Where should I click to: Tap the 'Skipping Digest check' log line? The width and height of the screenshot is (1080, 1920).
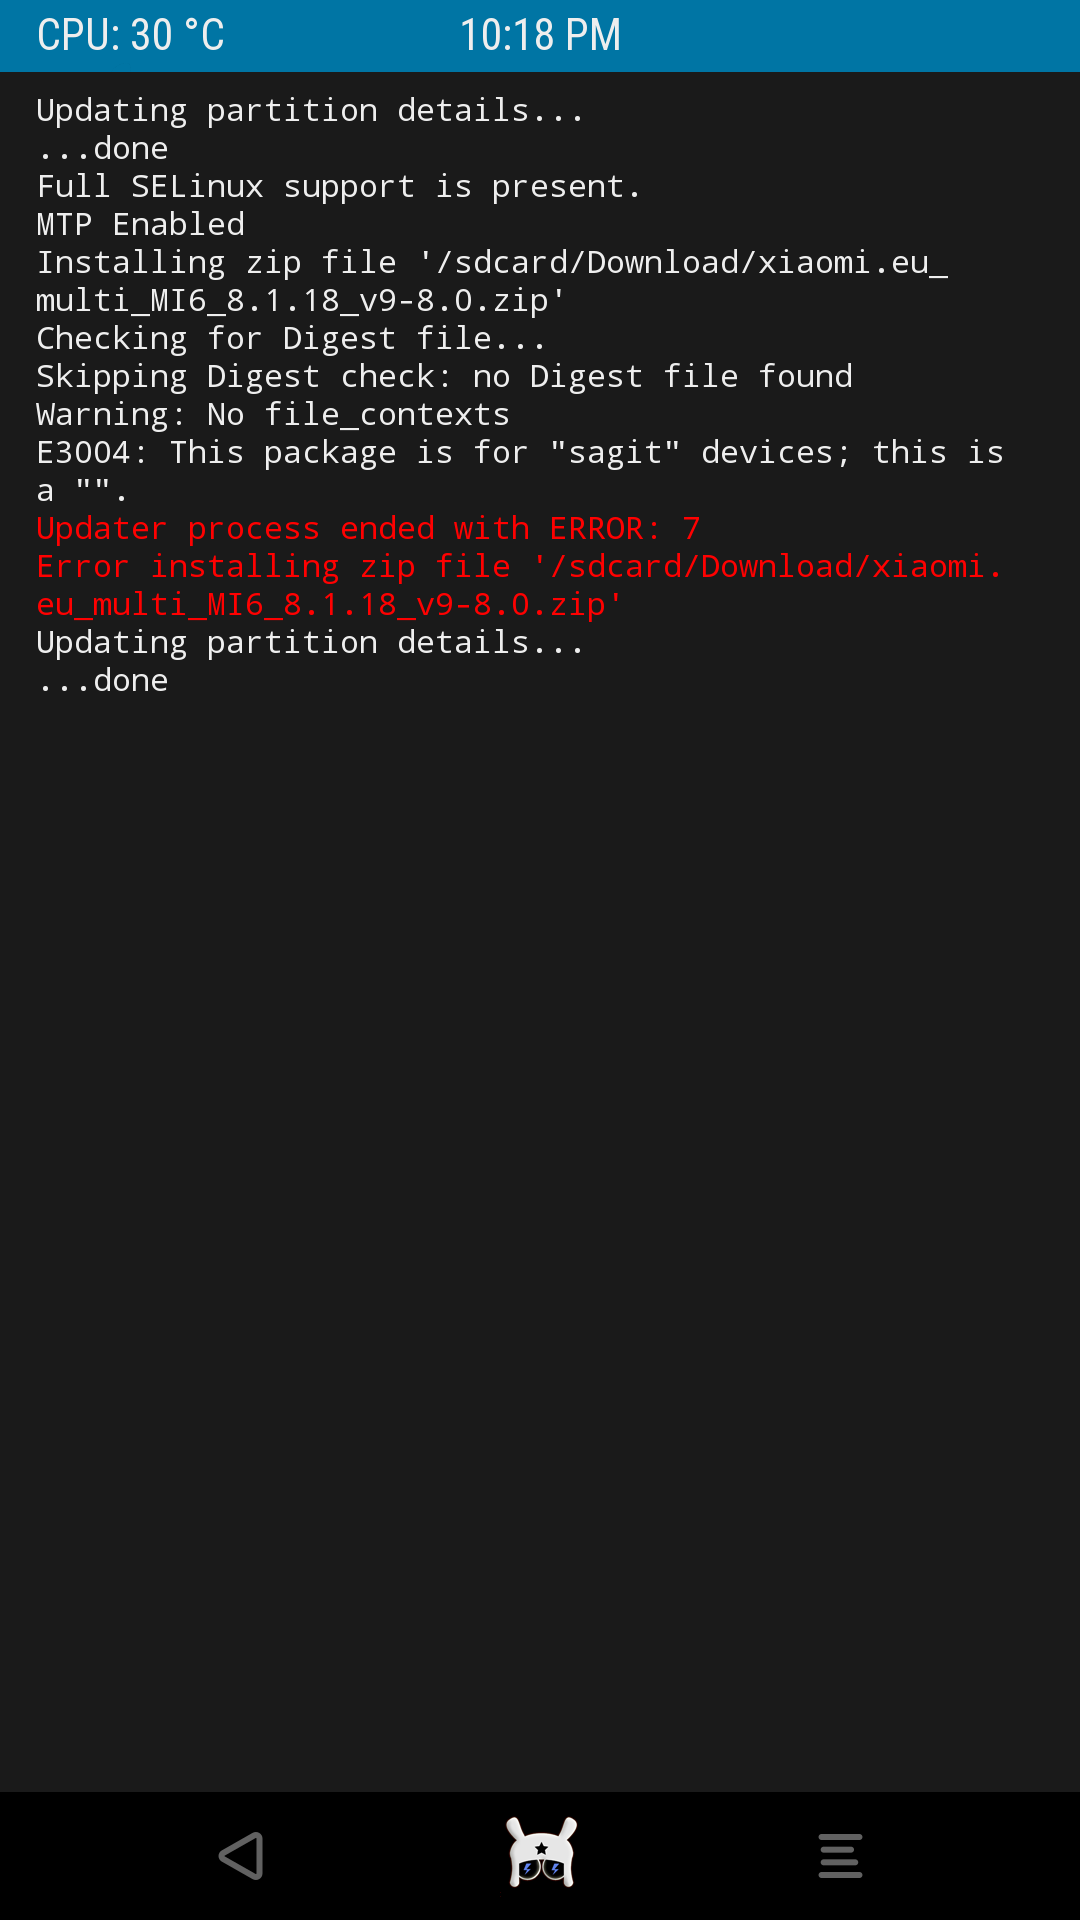[x=445, y=376]
